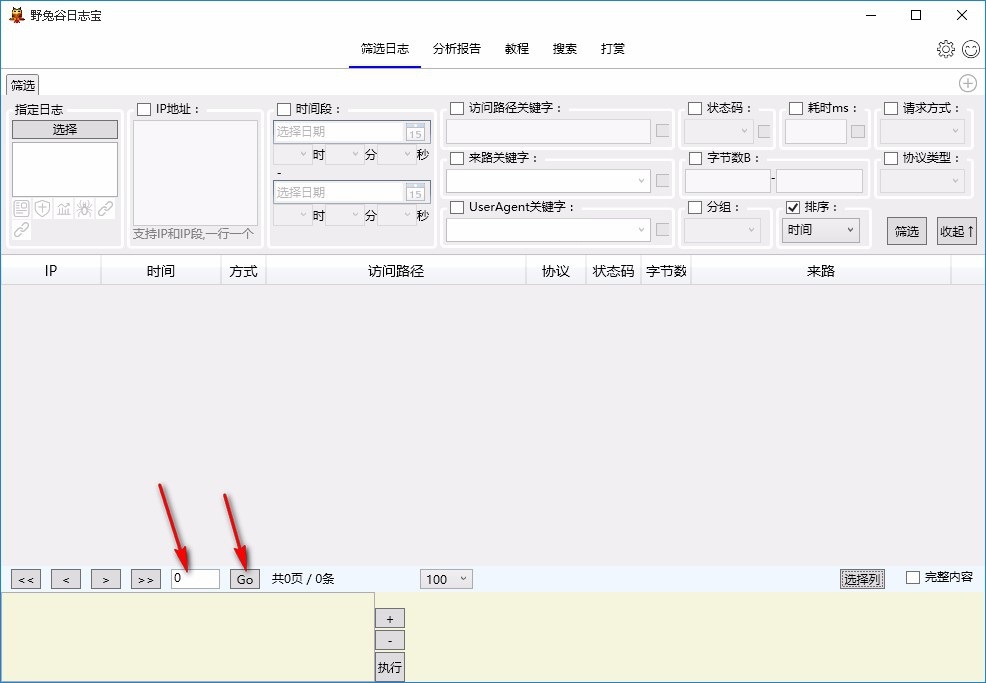The height and width of the screenshot is (683, 986).
Task: Click the 选择 button to choose logs
Action: point(65,130)
